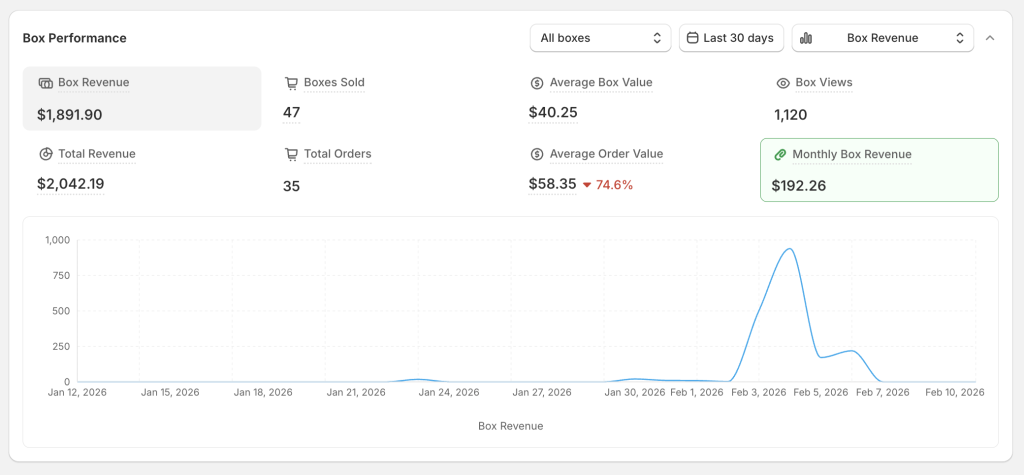Click the Average Order Value label
The height and width of the screenshot is (475, 1024).
pyautogui.click(x=606, y=154)
